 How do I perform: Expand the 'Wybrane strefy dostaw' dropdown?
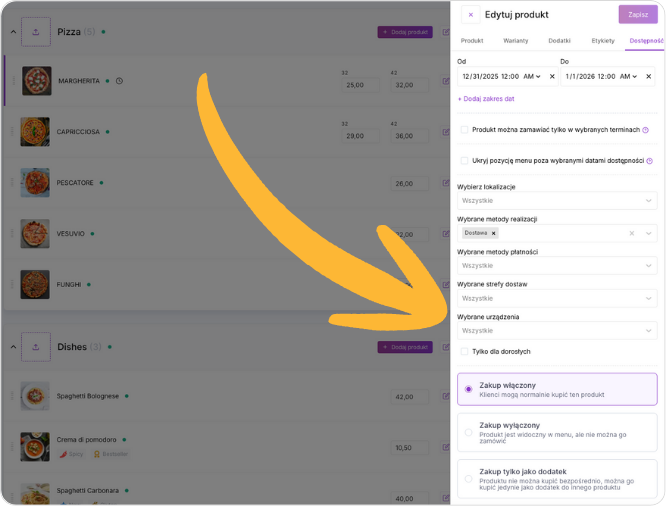(x=556, y=298)
